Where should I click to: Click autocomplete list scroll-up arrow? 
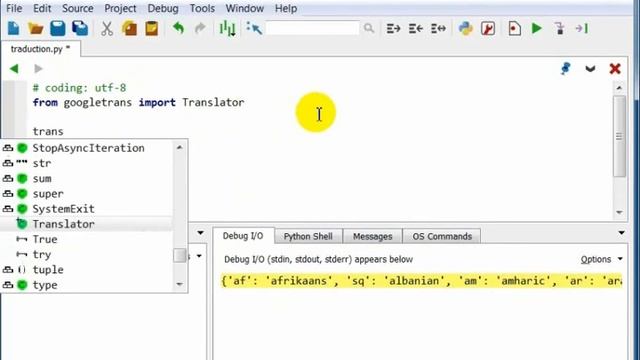coord(180,147)
